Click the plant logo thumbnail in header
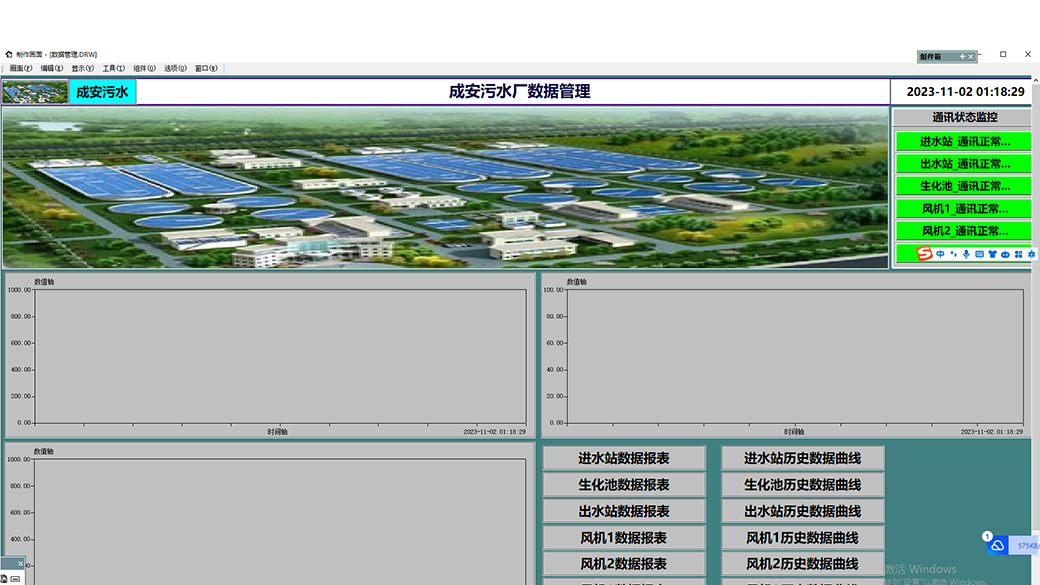This screenshot has width=1040, height=585. pyautogui.click(x=35, y=92)
